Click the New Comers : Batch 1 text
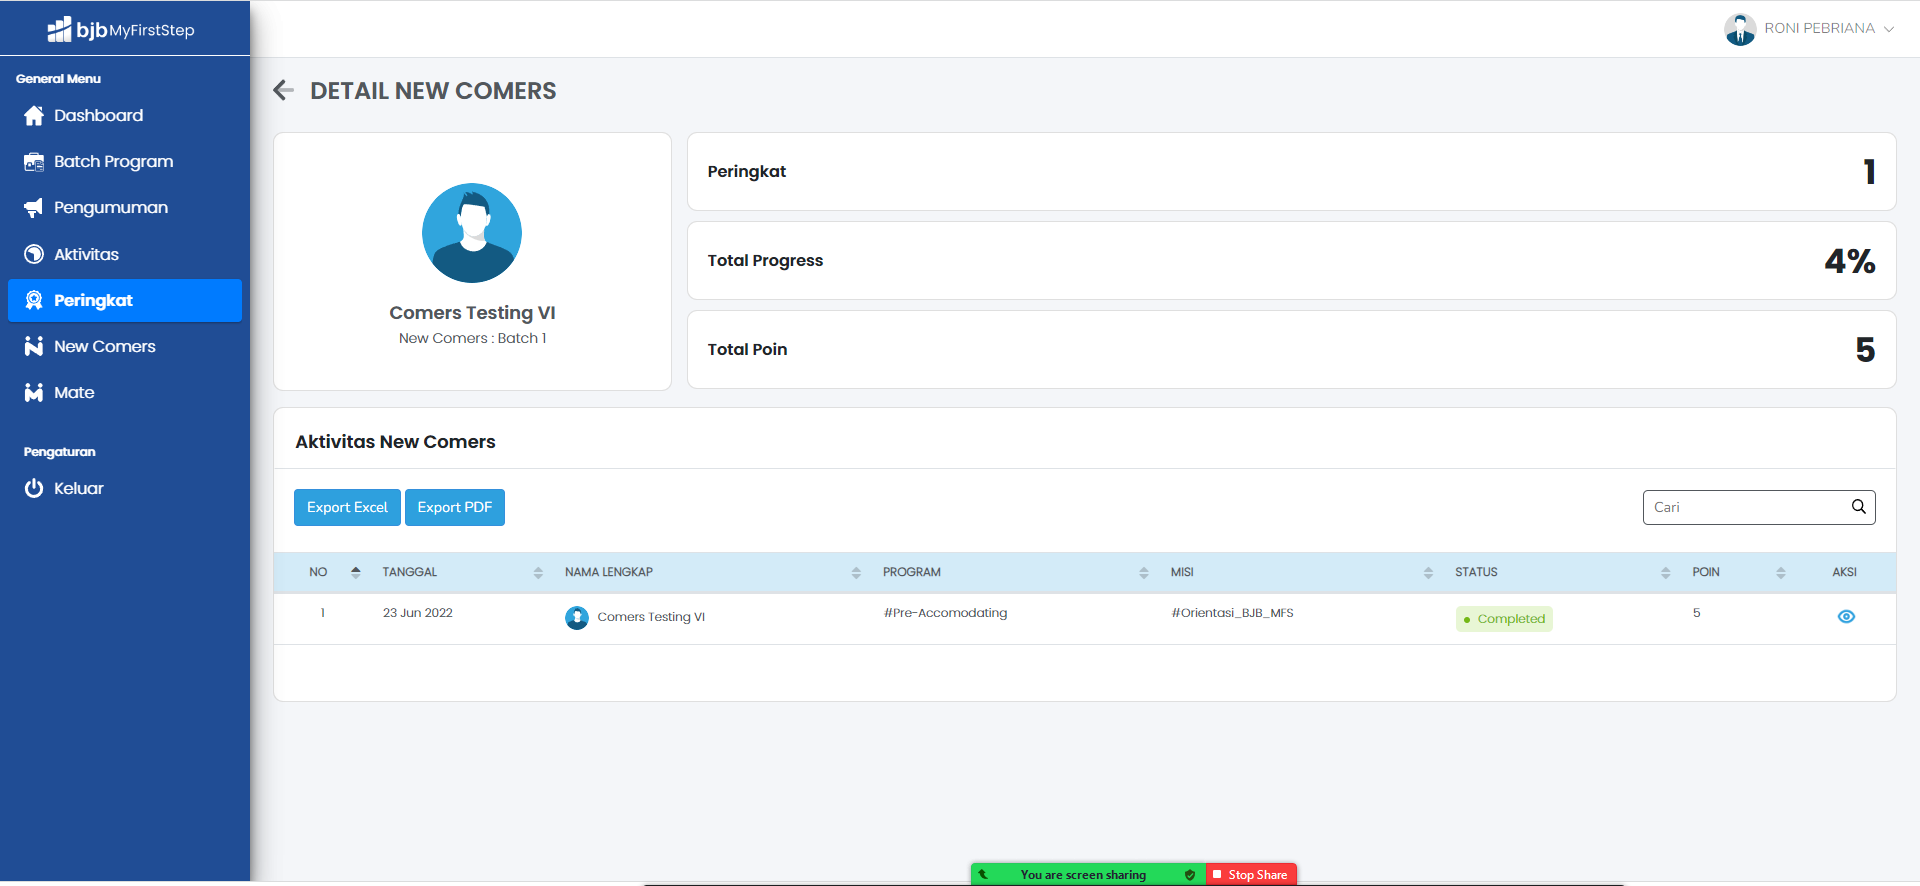This screenshot has height=886, width=1920. pos(472,338)
